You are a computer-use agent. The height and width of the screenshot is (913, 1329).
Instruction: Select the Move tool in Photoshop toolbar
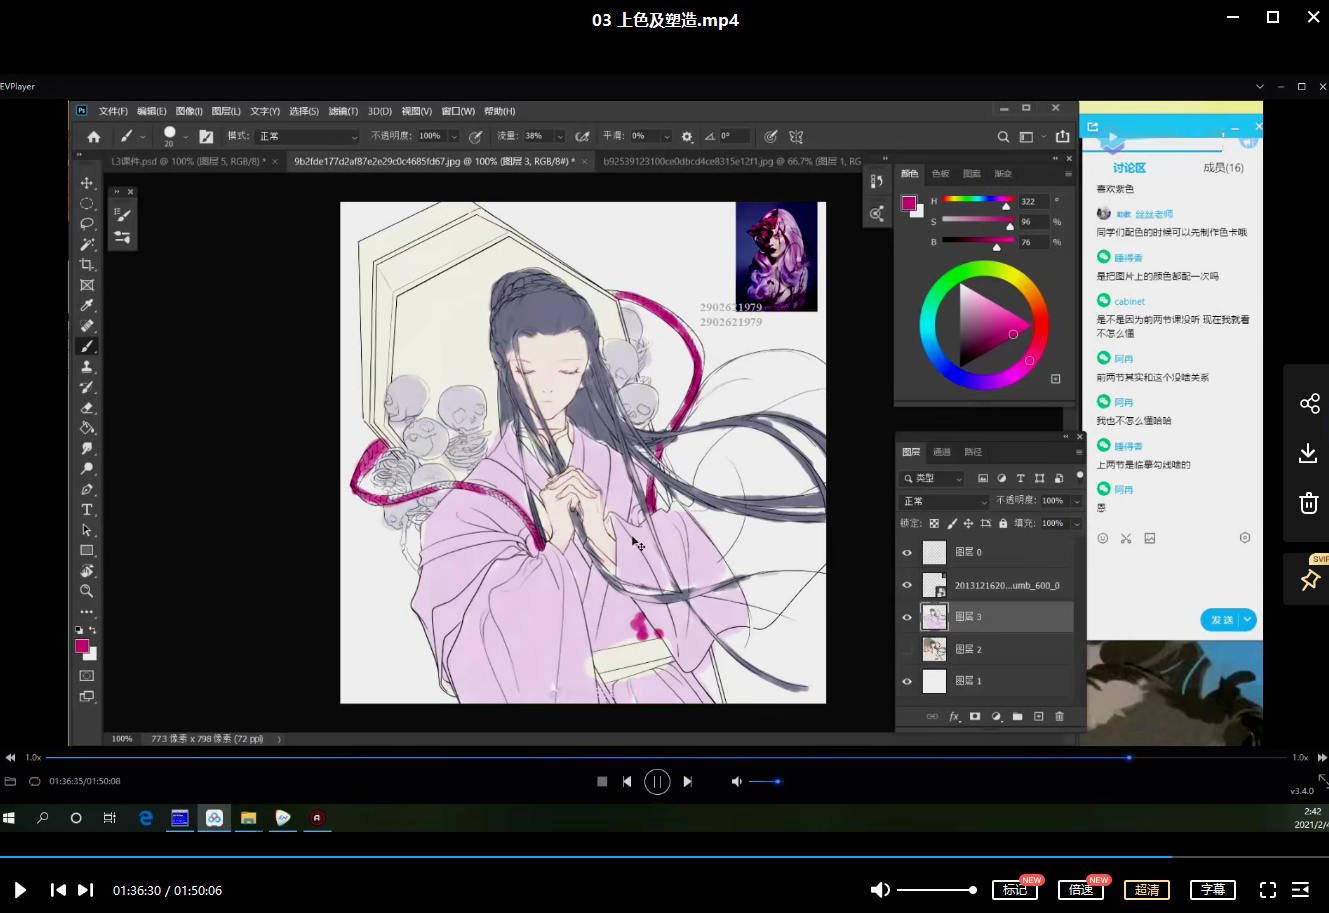[87, 183]
